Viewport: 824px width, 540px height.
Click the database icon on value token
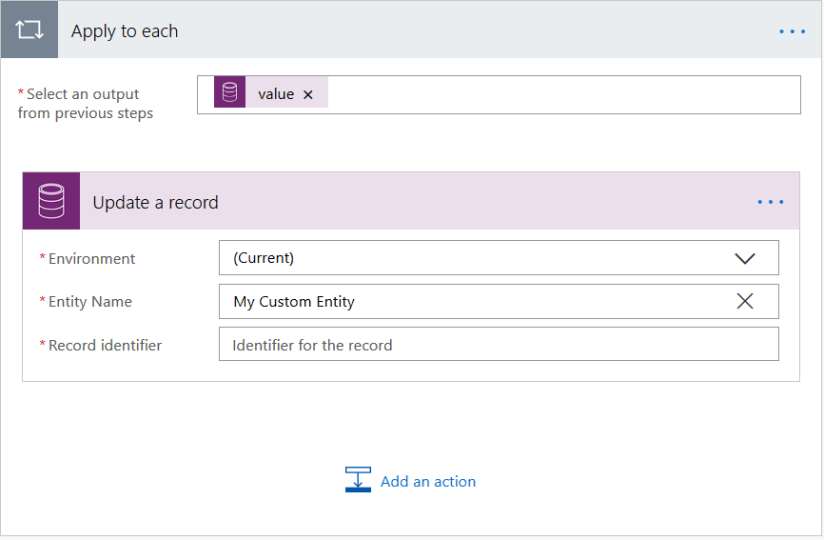click(x=230, y=92)
